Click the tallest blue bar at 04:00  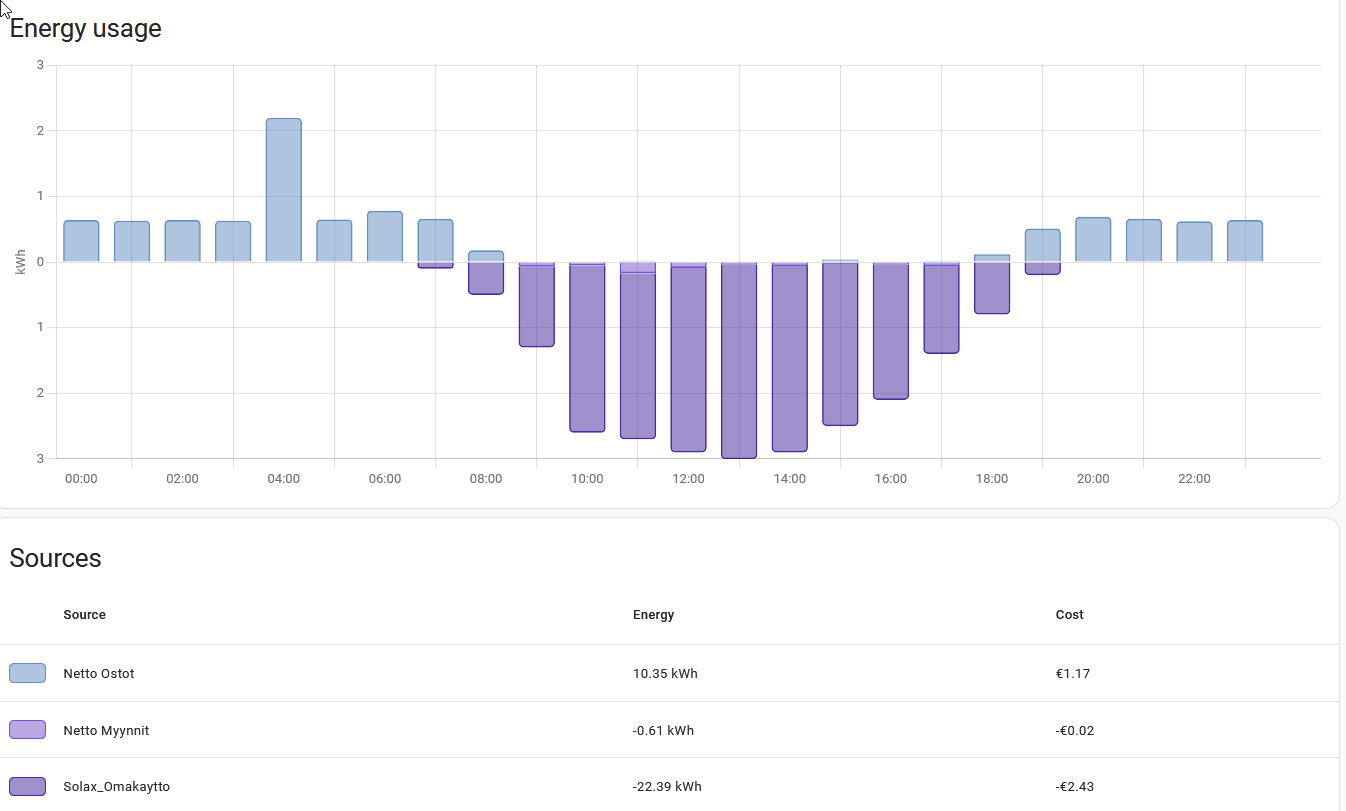(x=283, y=190)
